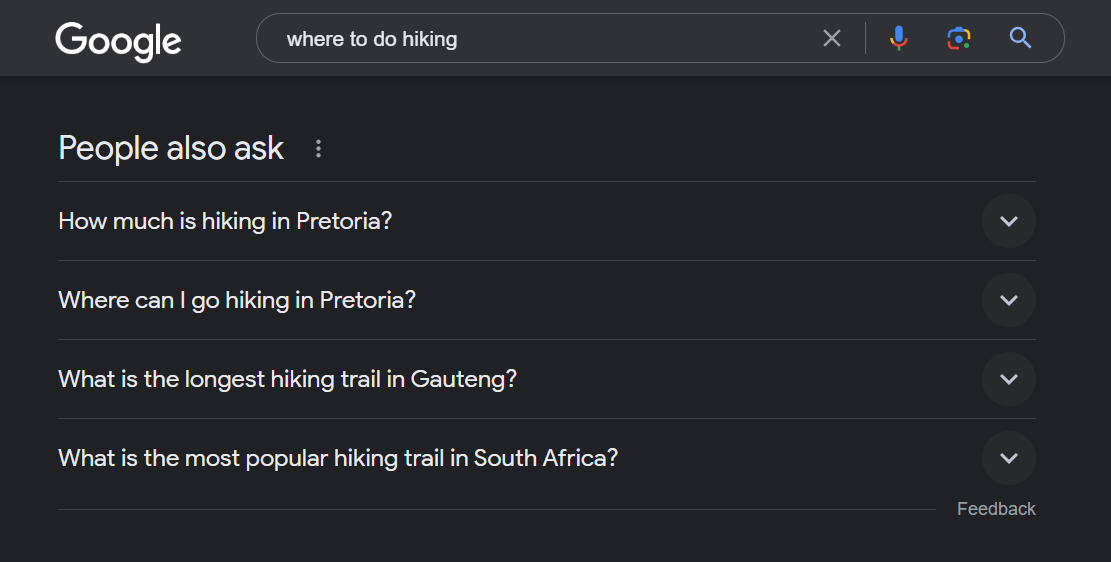Expand chevron for 'Where can I go hiking in Pretoria?'
The image size is (1111, 562).
tap(1008, 300)
